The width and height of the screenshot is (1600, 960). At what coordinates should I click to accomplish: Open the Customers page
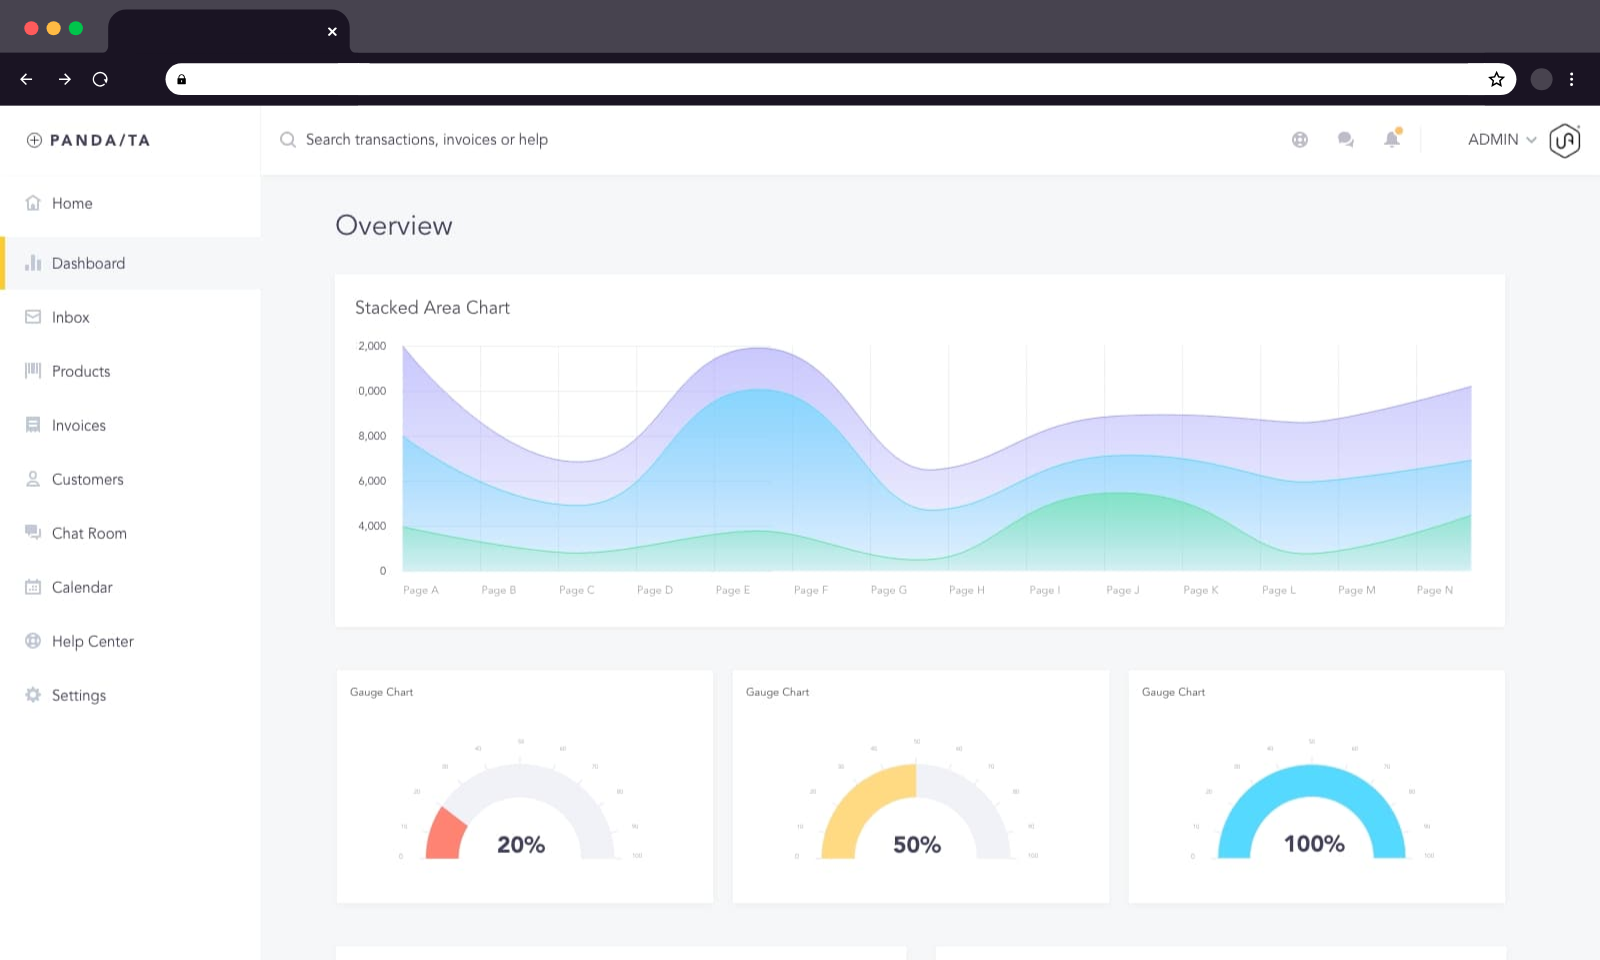[x=87, y=479]
